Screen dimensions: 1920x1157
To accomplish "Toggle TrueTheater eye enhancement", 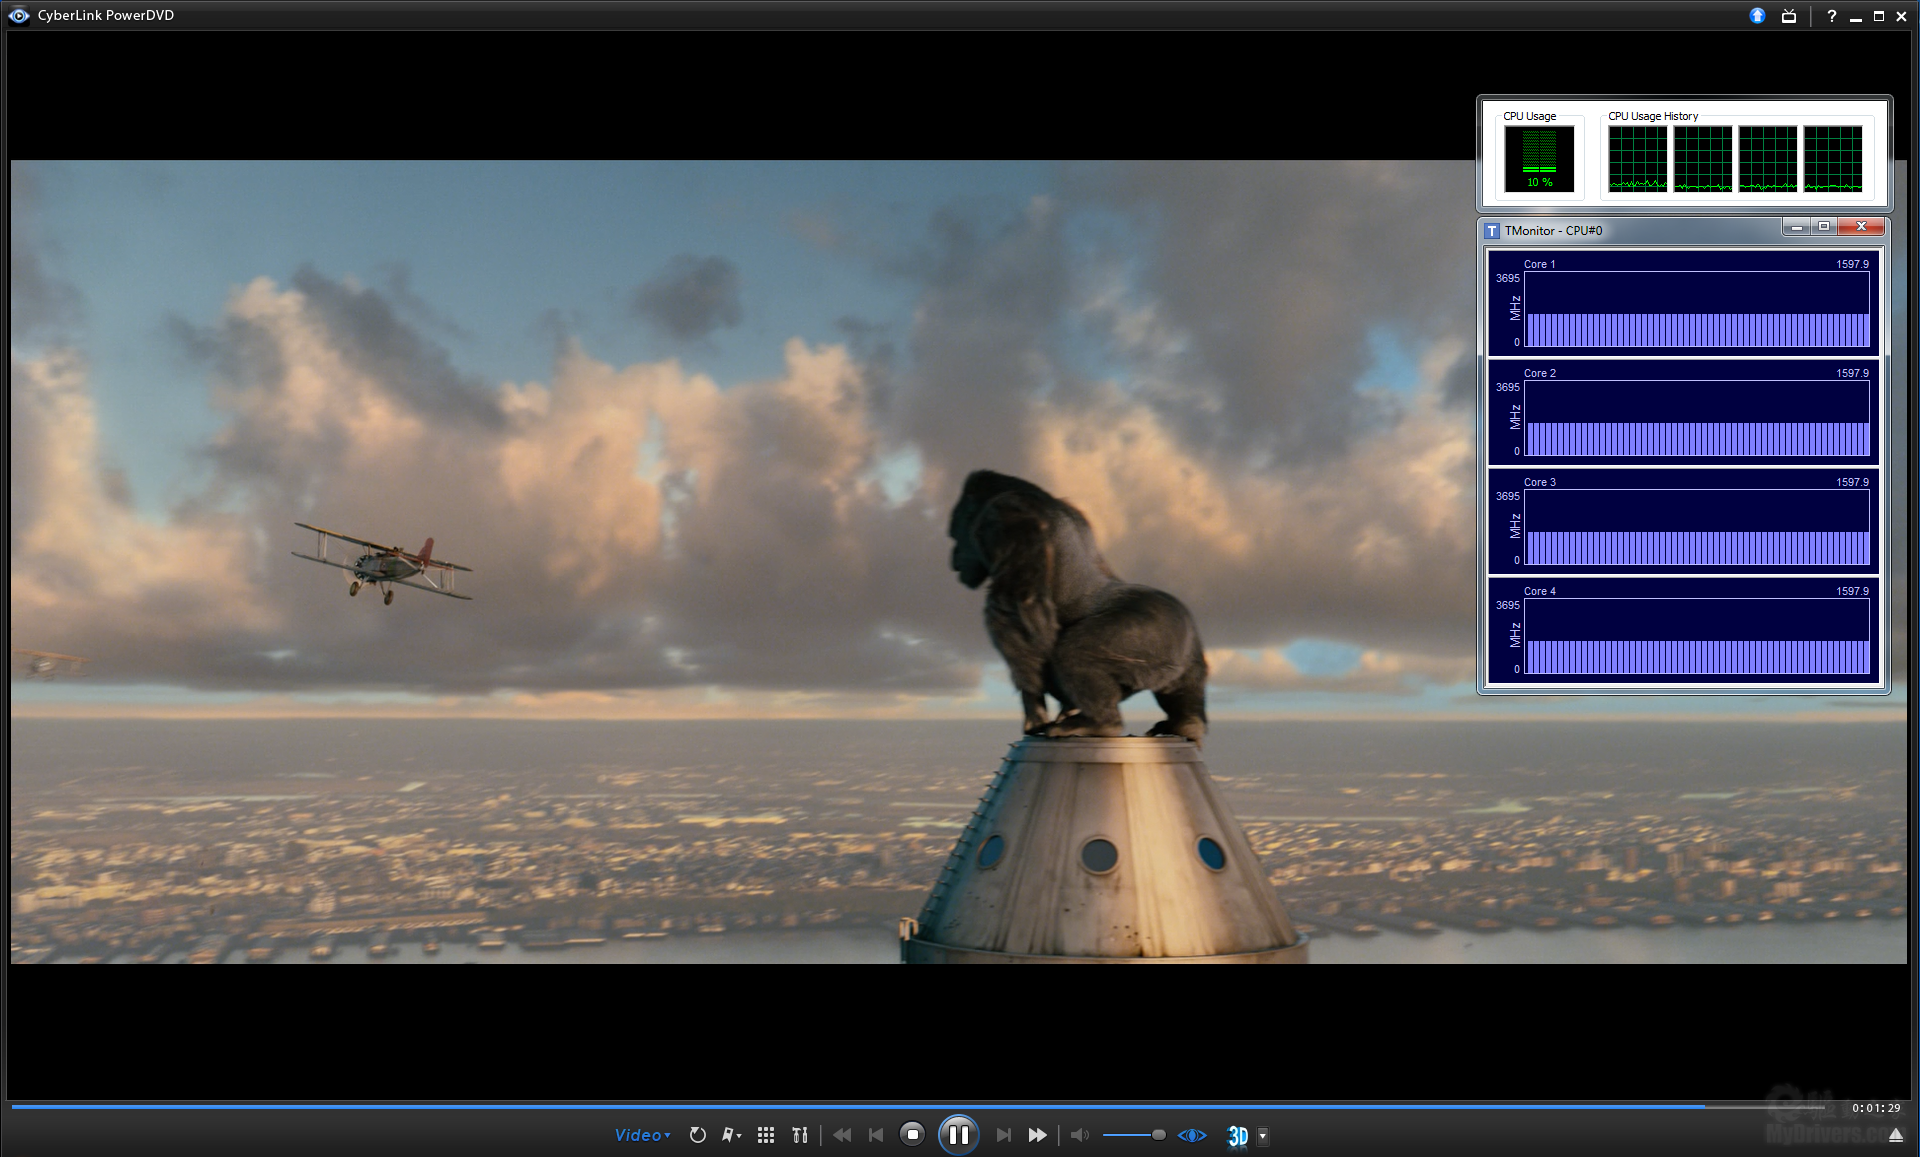I will (1192, 1135).
